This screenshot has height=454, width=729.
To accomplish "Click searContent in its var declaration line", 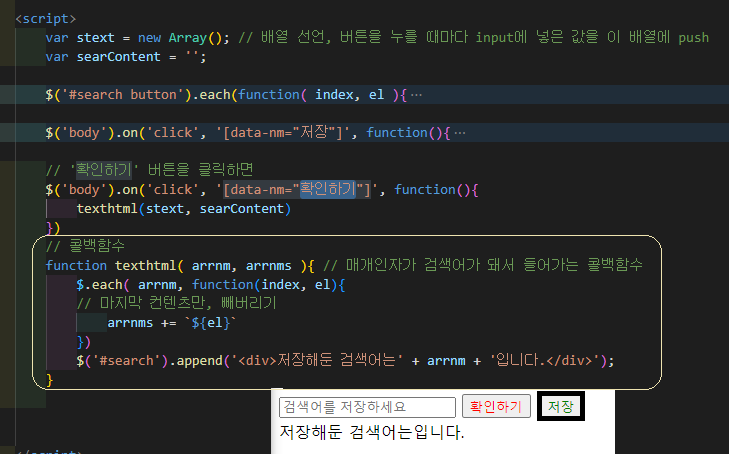I will pyautogui.click(x=119, y=57).
